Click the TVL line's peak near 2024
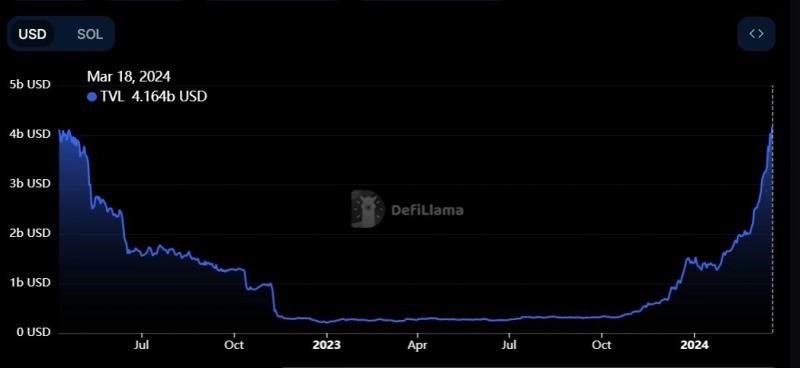Image resolution: width=800 pixels, height=368 pixels. click(772, 125)
